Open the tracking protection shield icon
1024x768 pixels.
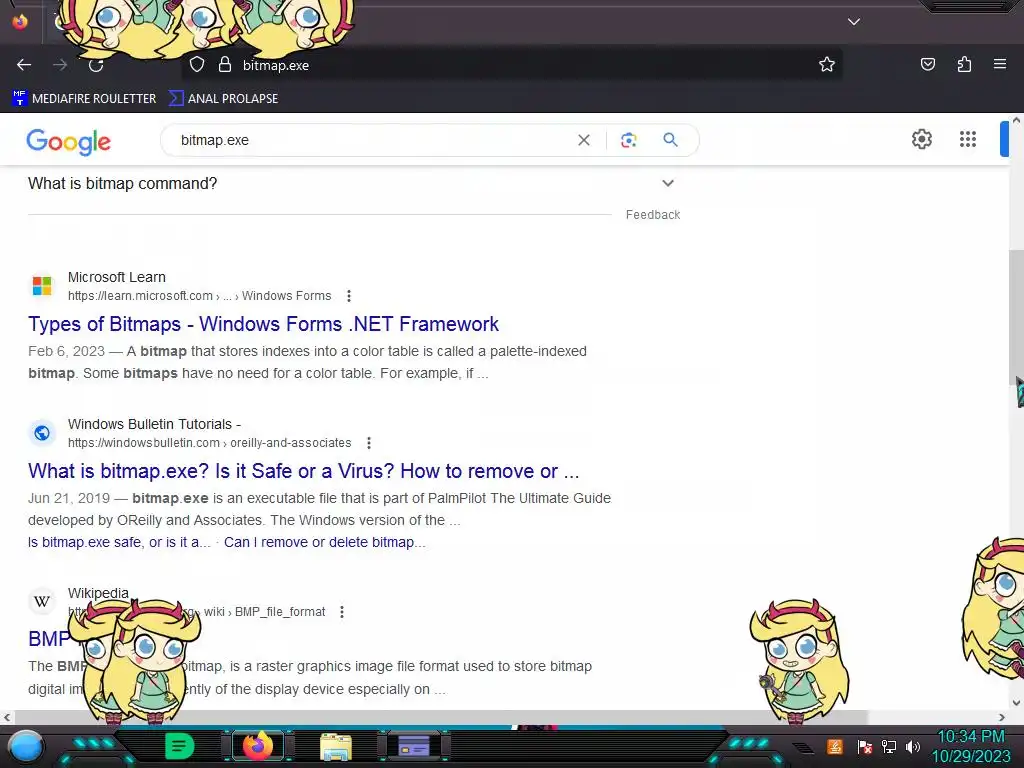coord(197,65)
